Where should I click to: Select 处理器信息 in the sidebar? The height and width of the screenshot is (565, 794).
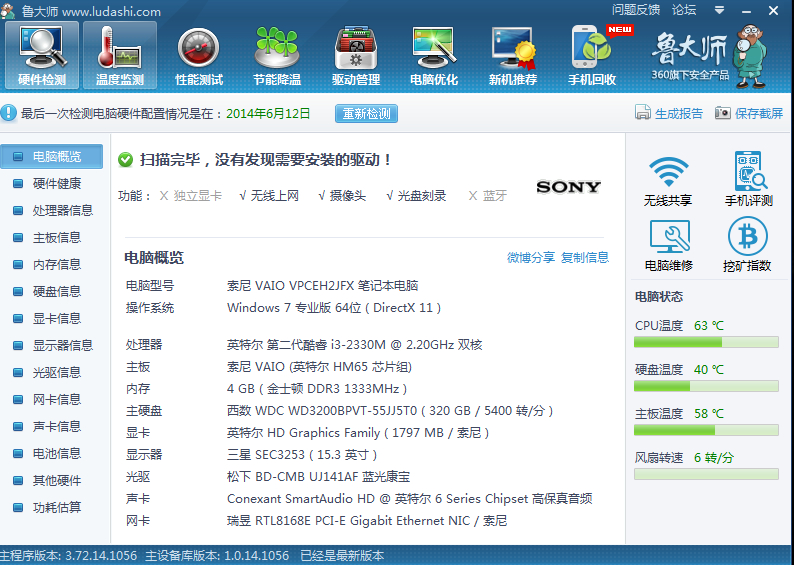click(x=52, y=210)
